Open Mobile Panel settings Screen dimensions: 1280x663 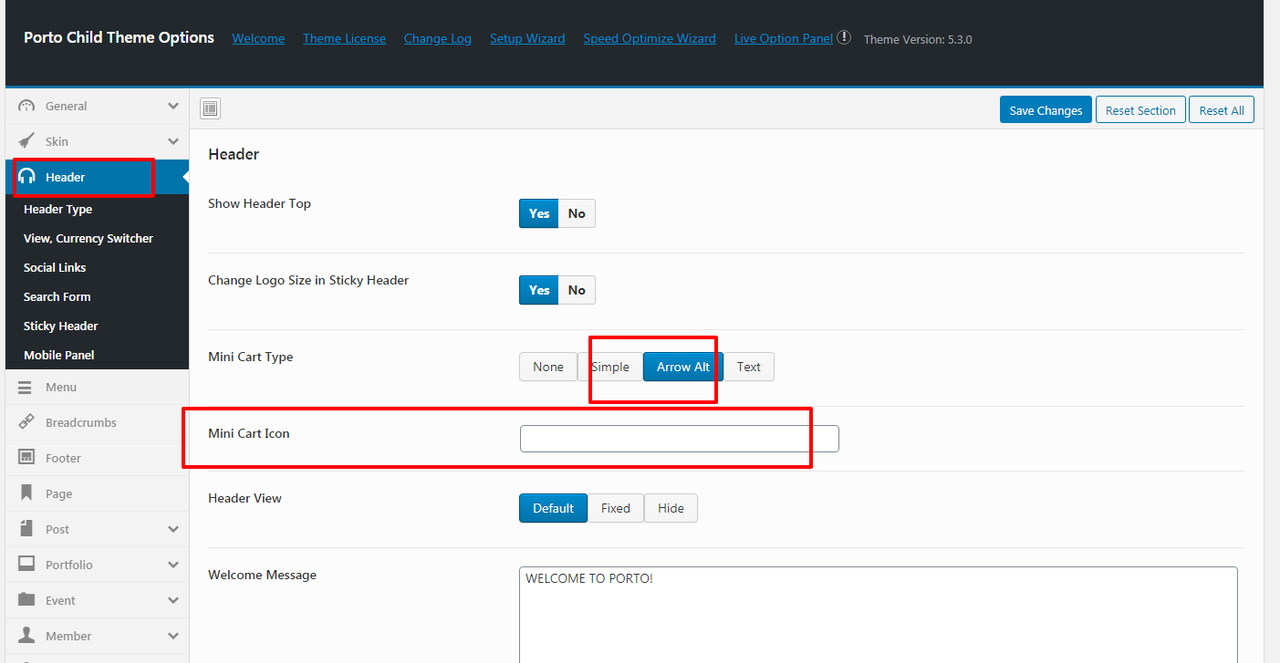(59, 354)
